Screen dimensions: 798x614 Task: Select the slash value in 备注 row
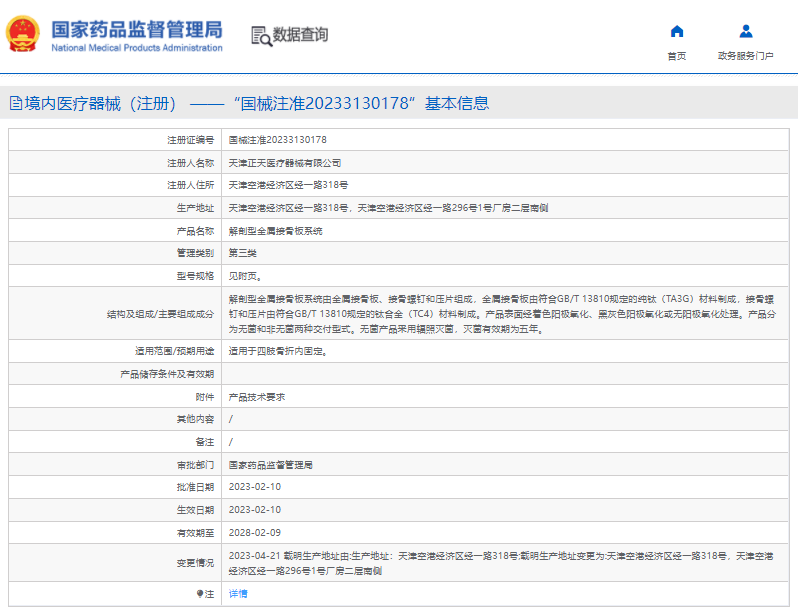pos(231,442)
